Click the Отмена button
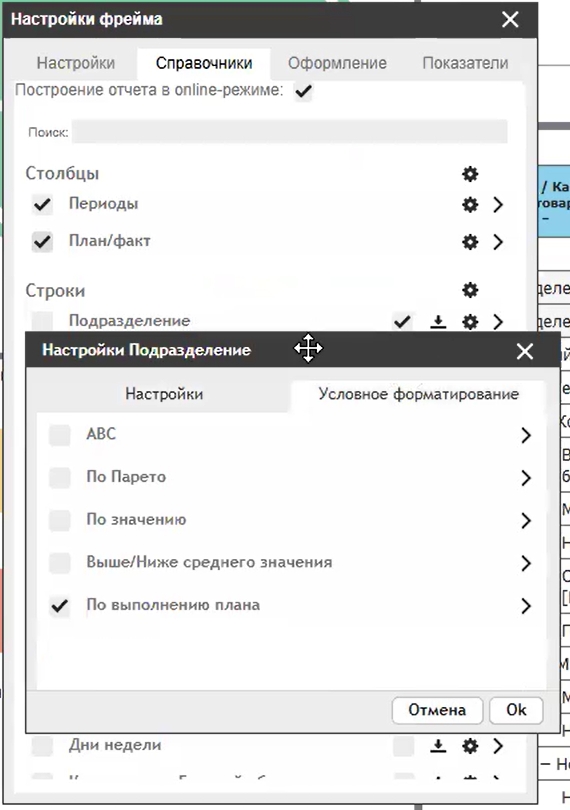570x810 pixels. click(437, 710)
